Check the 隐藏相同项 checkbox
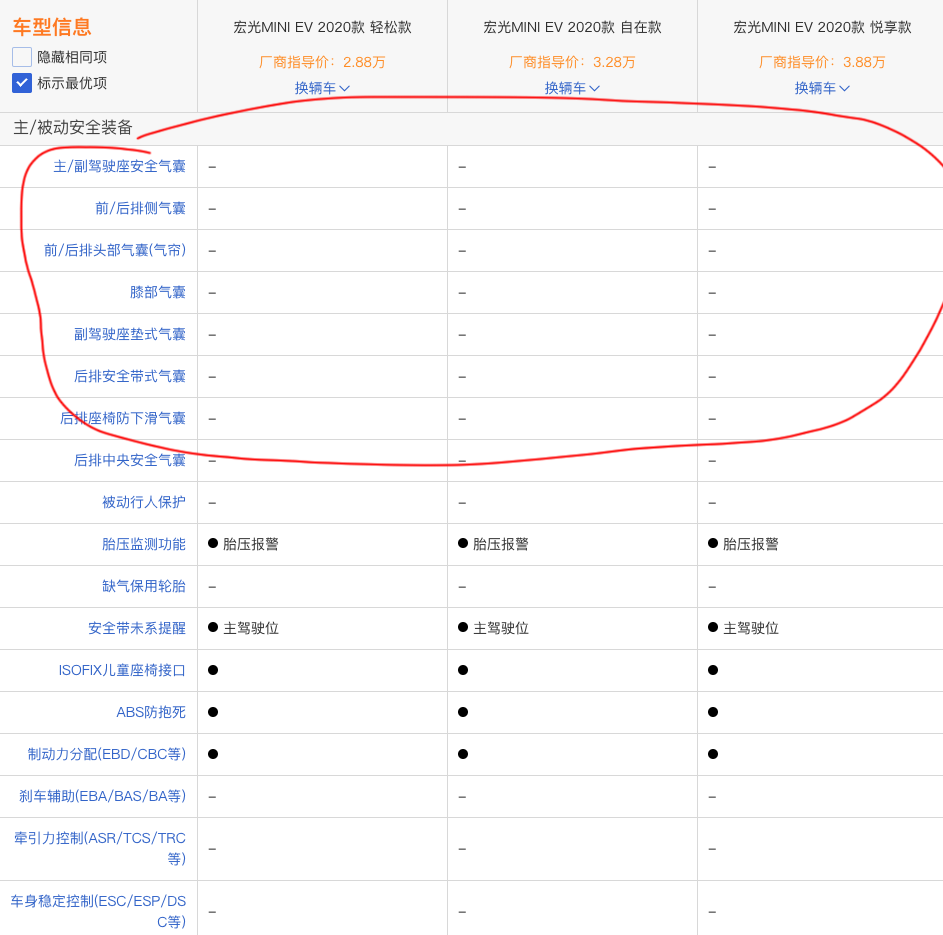943x935 pixels. click(22, 57)
